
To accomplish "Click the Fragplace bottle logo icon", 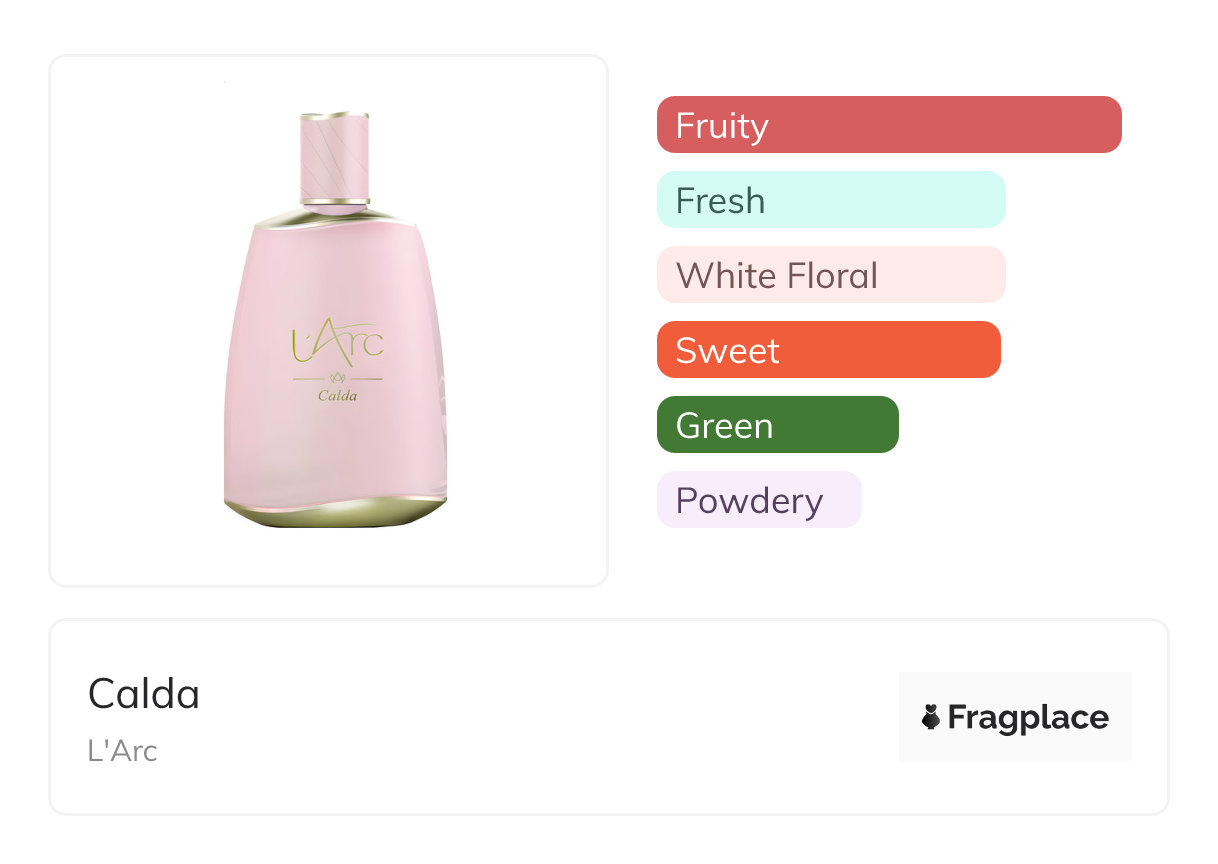I will coord(931,717).
